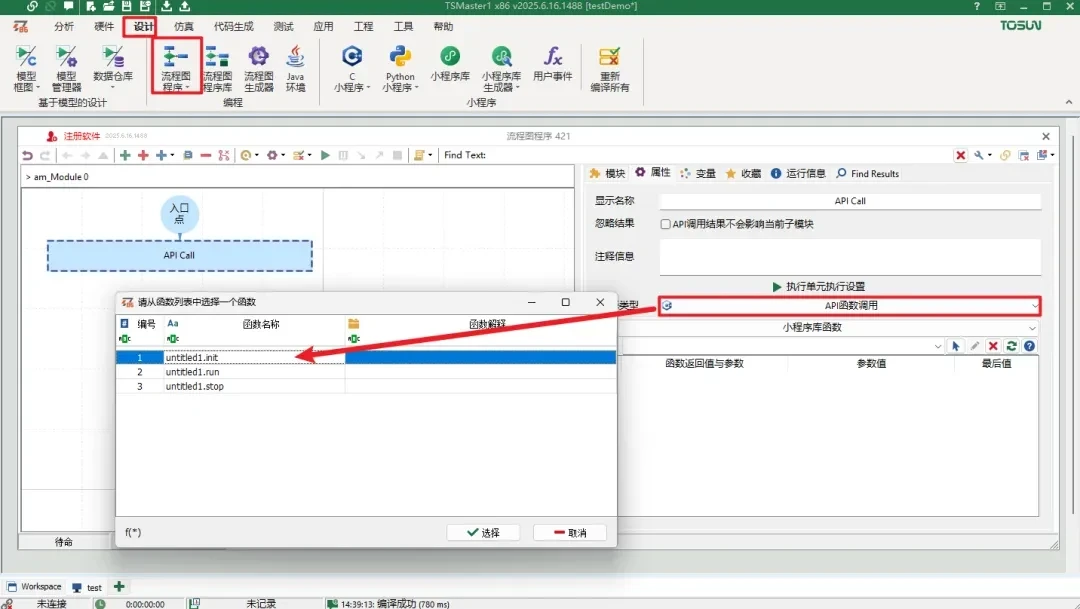Toggle the API调用结果不会影响当前子模块 checkbox

(x=666, y=225)
